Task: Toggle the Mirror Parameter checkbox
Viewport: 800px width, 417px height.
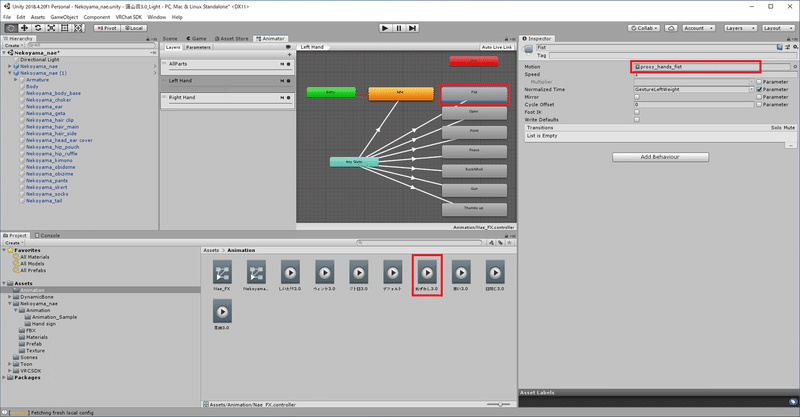Action: pyautogui.click(x=759, y=97)
